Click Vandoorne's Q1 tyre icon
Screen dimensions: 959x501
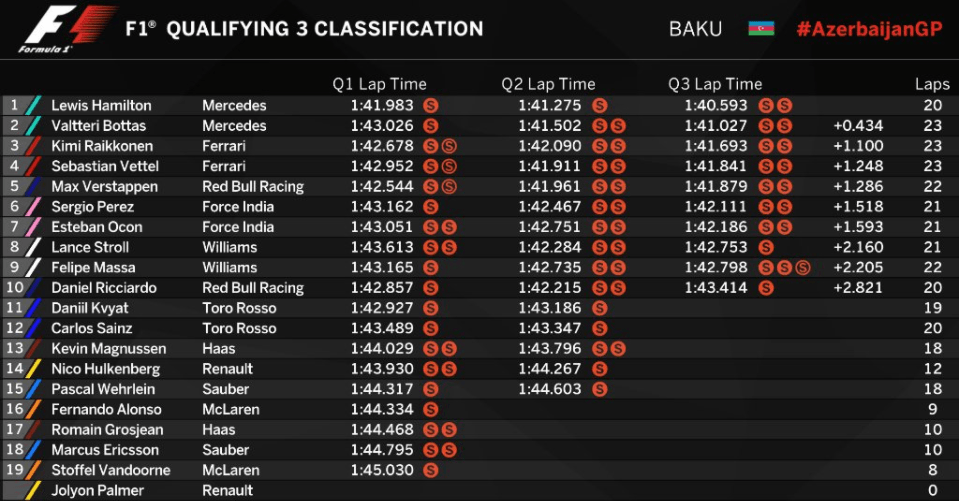pyautogui.click(x=431, y=470)
